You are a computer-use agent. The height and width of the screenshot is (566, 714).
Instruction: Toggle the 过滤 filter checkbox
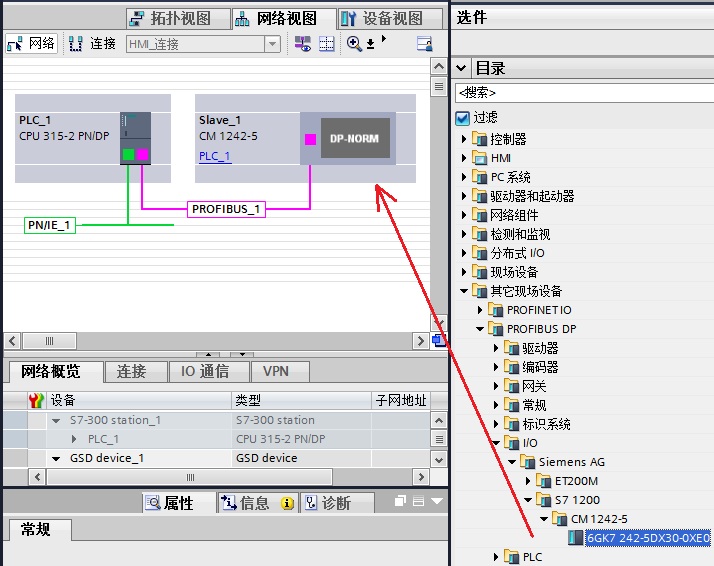click(x=463, y=118)
